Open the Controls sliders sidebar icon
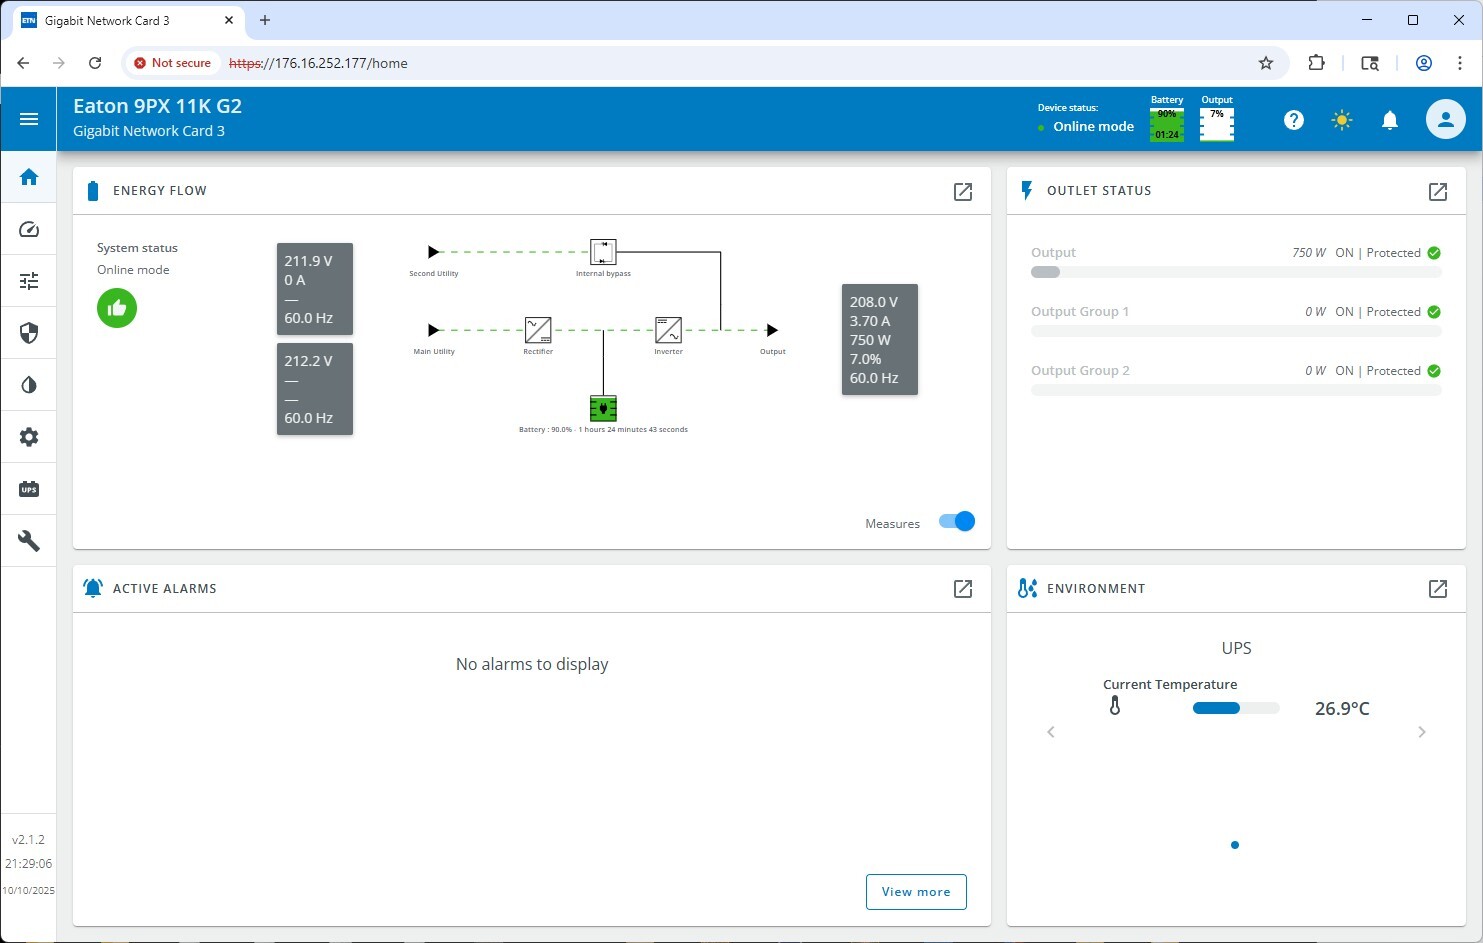1483x943 pixels. pyautogui.click(x=29, y=281)
